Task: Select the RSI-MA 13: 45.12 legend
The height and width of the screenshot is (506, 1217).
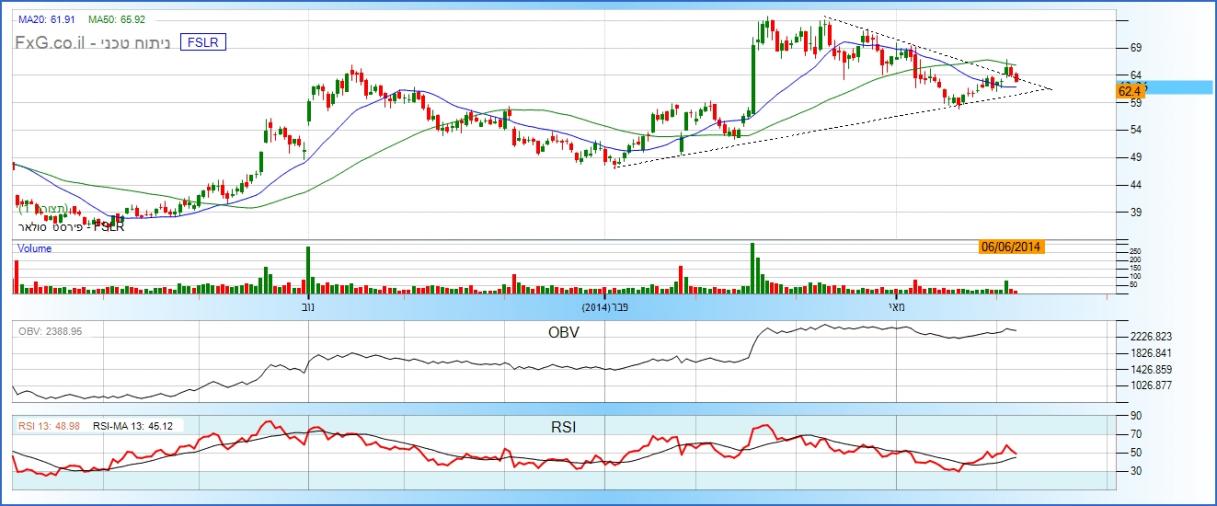Action: click(132, 426)
